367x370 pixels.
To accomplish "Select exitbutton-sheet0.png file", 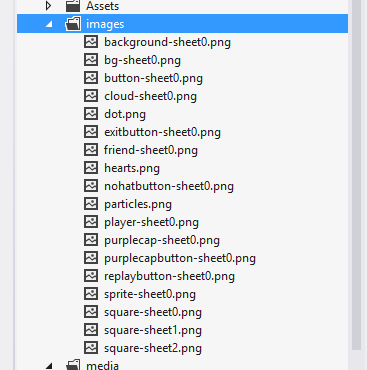I will coord(162,132).
